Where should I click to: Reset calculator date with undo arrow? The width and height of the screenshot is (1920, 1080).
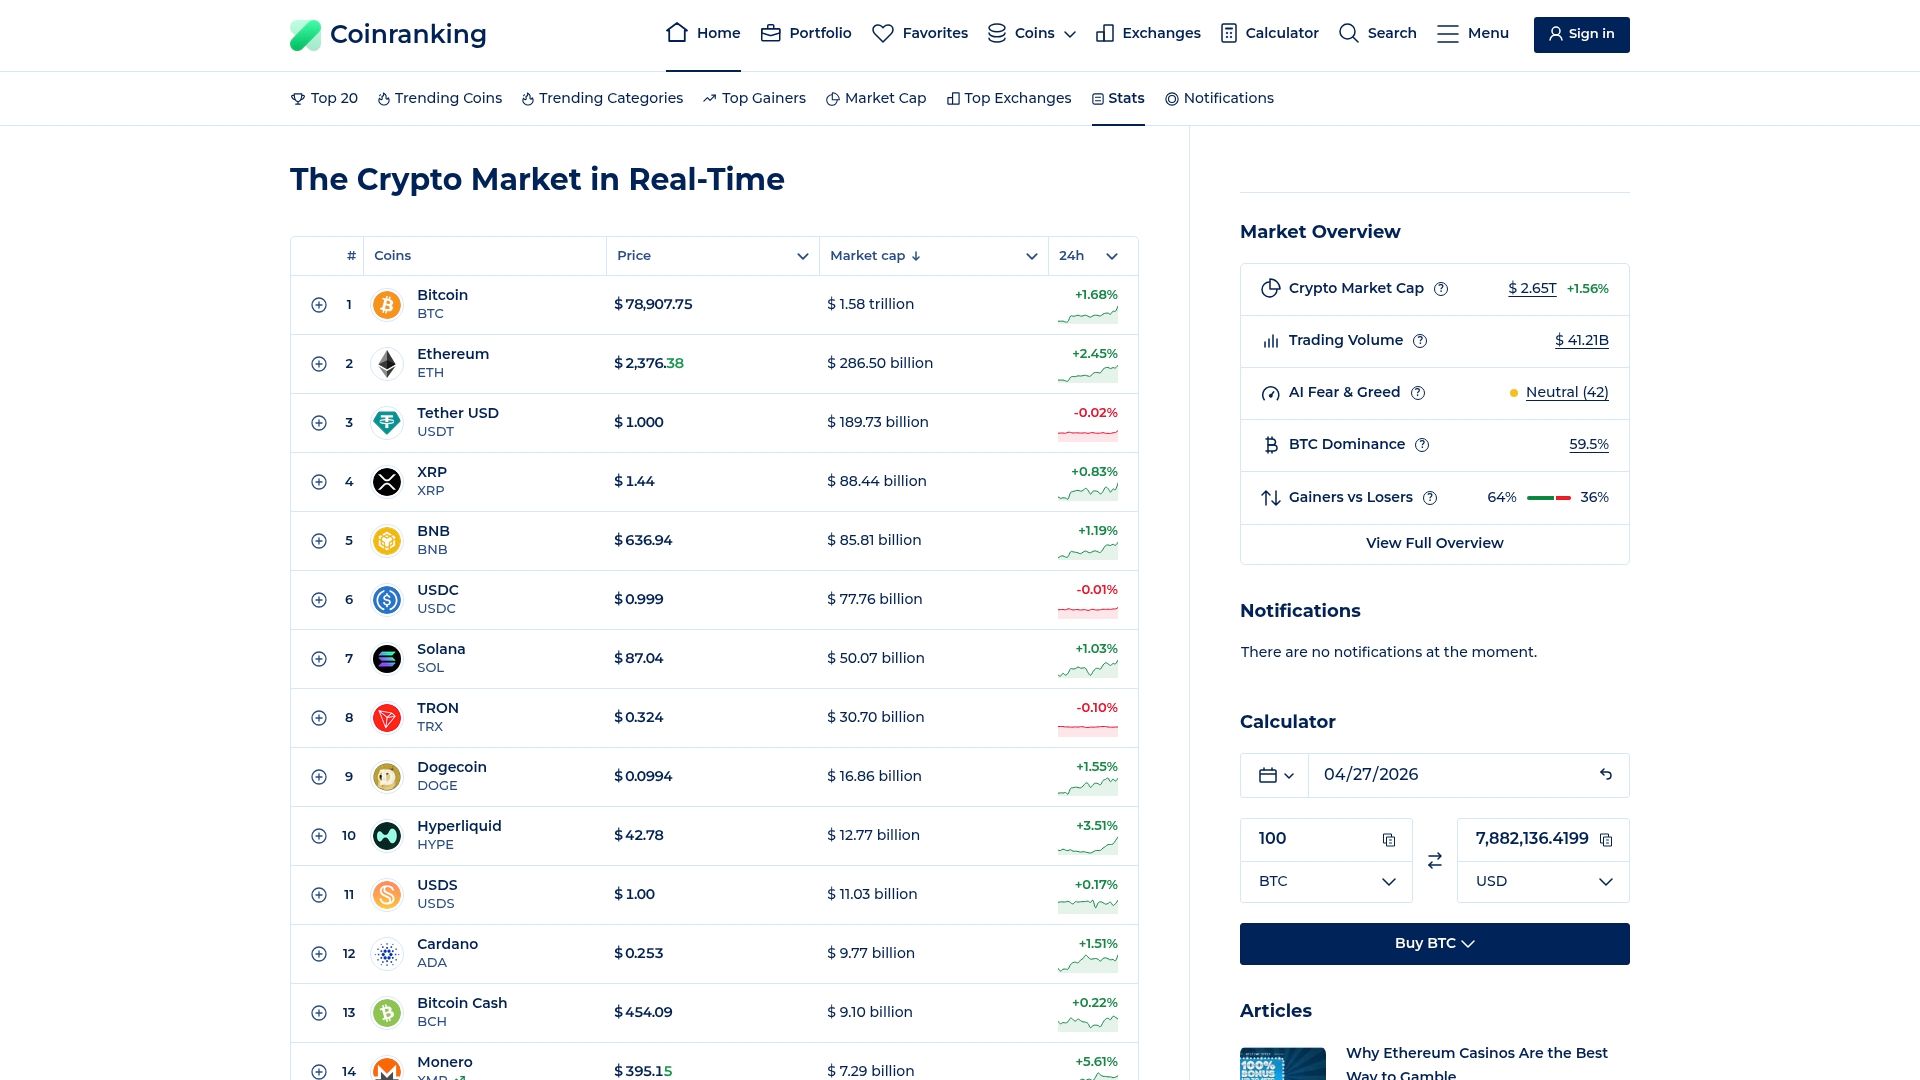1606,775
